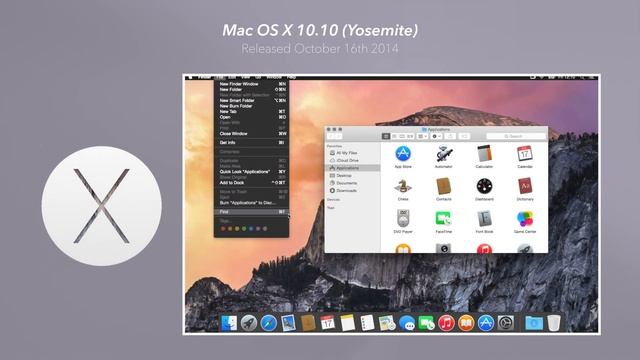
Task: Open the Calculator app icon
Action: coord(484,153)
